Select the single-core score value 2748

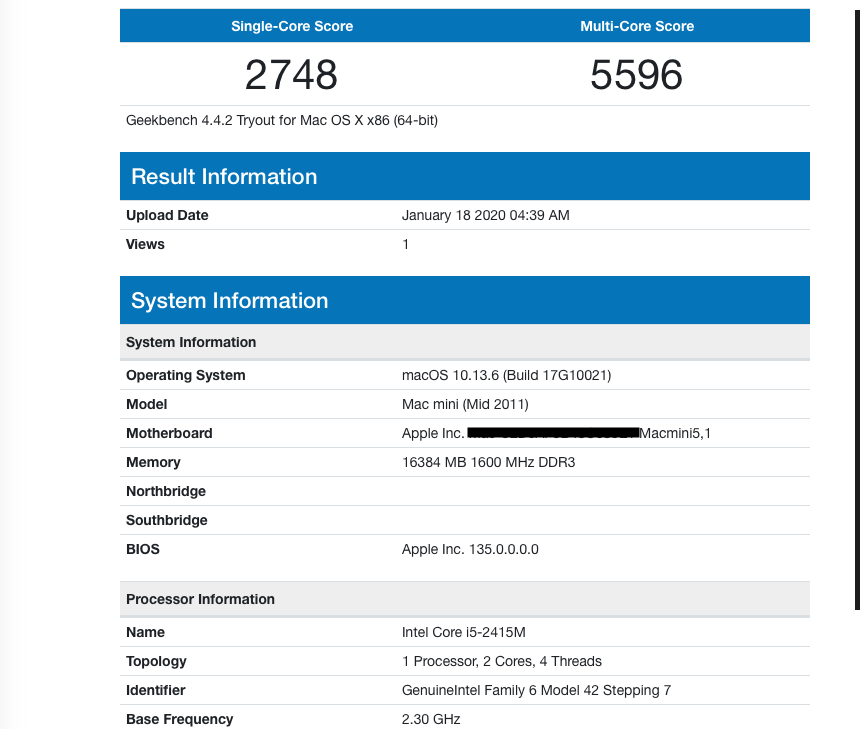[x=291, y=75]
